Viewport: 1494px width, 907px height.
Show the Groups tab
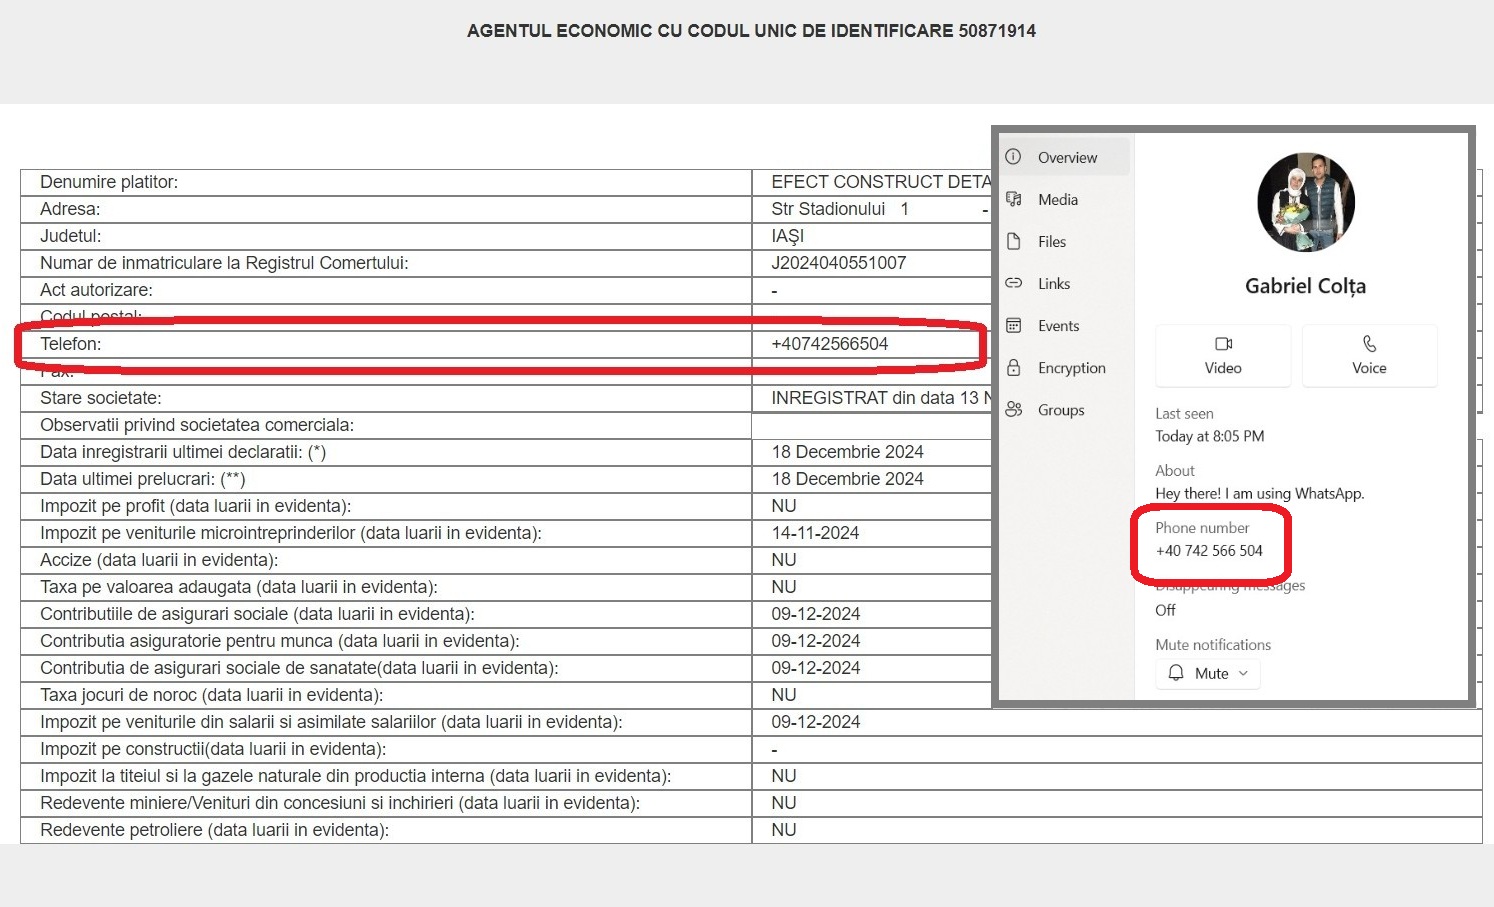(x=1066, y=409)
